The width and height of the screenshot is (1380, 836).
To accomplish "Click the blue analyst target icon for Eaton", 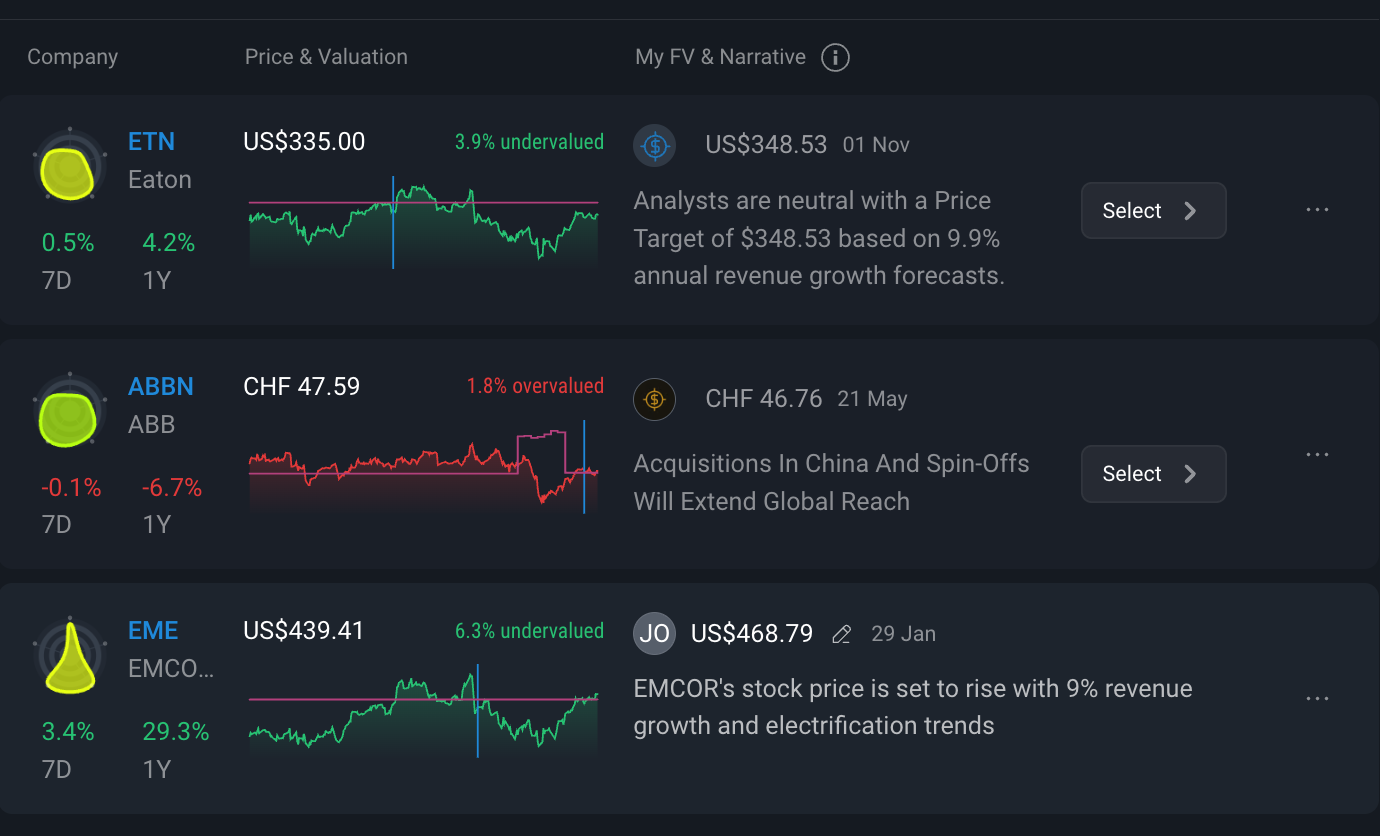I will pyautogui.click(x=655, y=146).
